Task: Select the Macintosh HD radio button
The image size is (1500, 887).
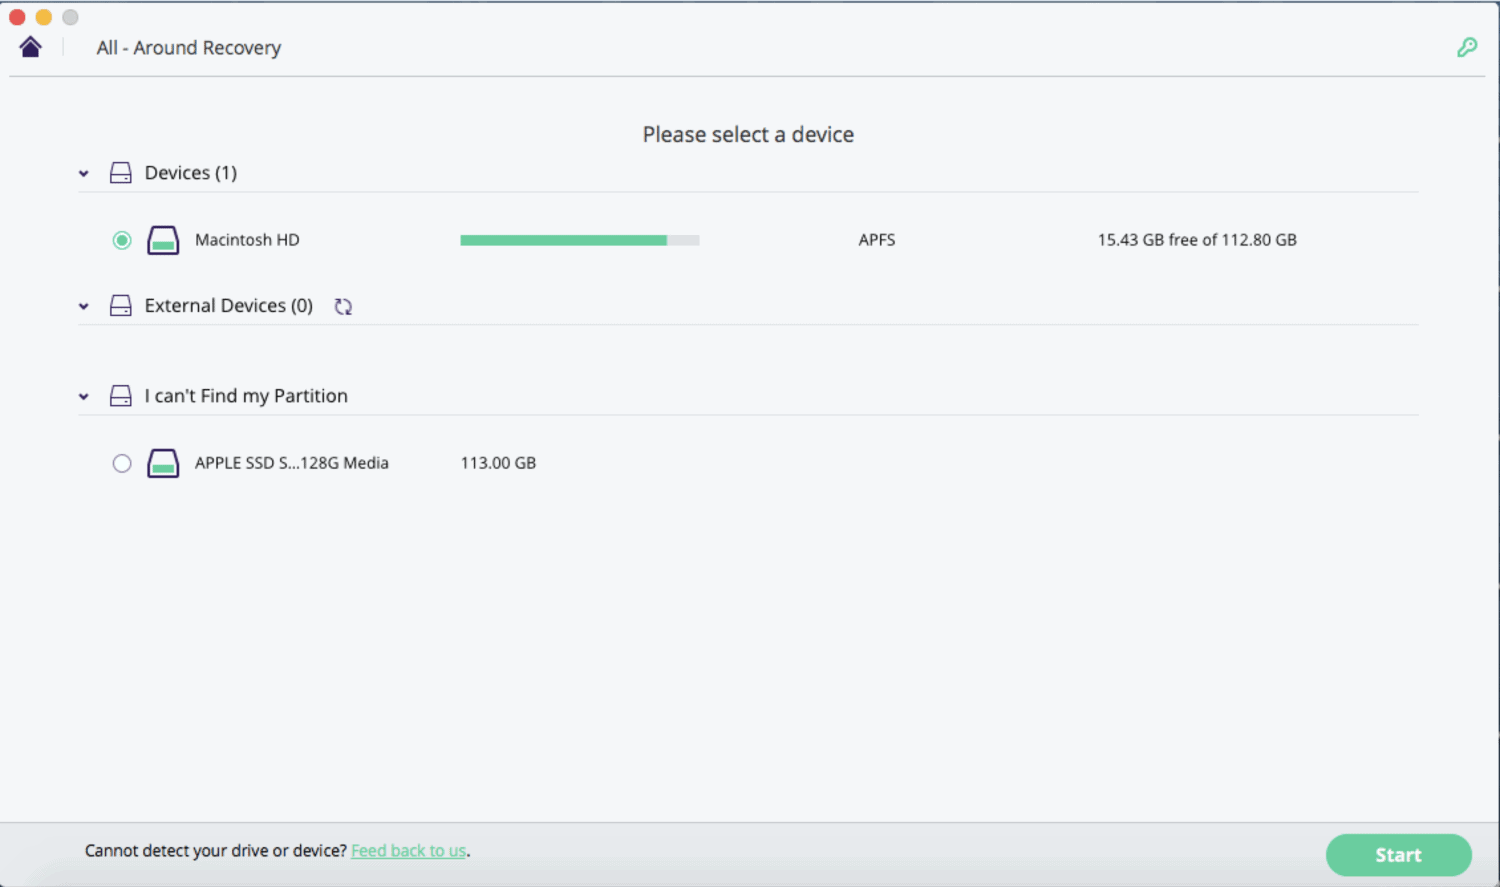Action: [x=122, y=240]
